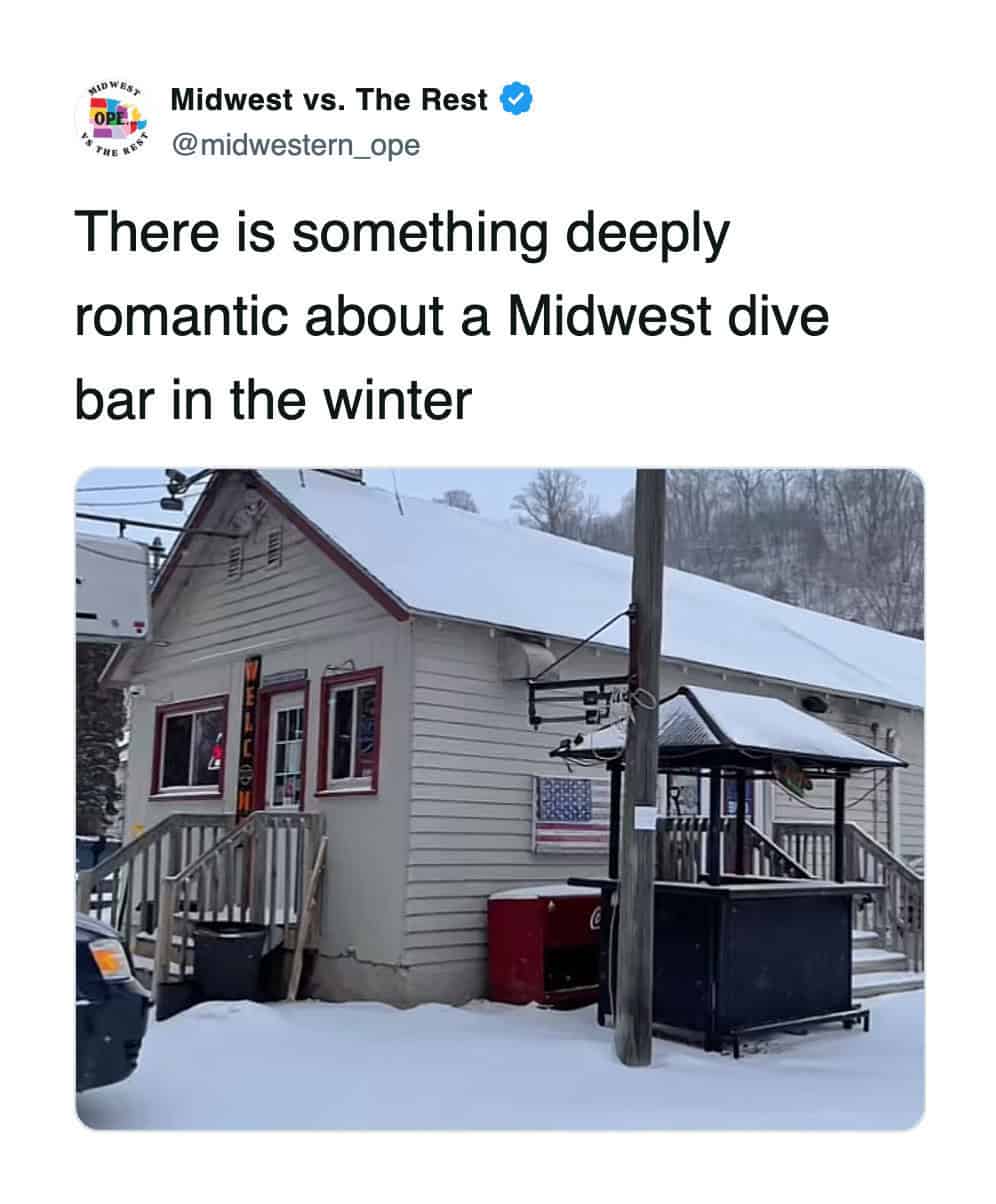Open the Midwest vs. The Rest display name
996x1204 pixels.
click(329, 99)
